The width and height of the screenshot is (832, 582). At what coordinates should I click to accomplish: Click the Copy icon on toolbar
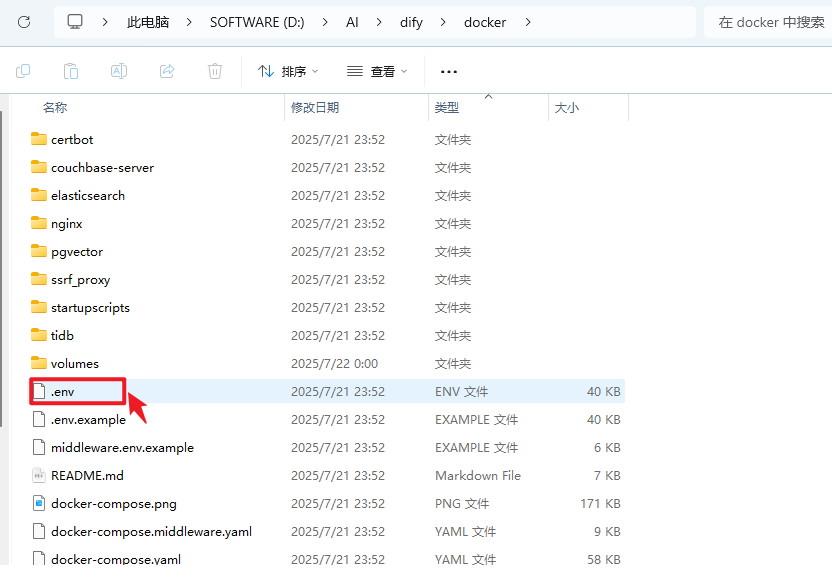(22, 71)
